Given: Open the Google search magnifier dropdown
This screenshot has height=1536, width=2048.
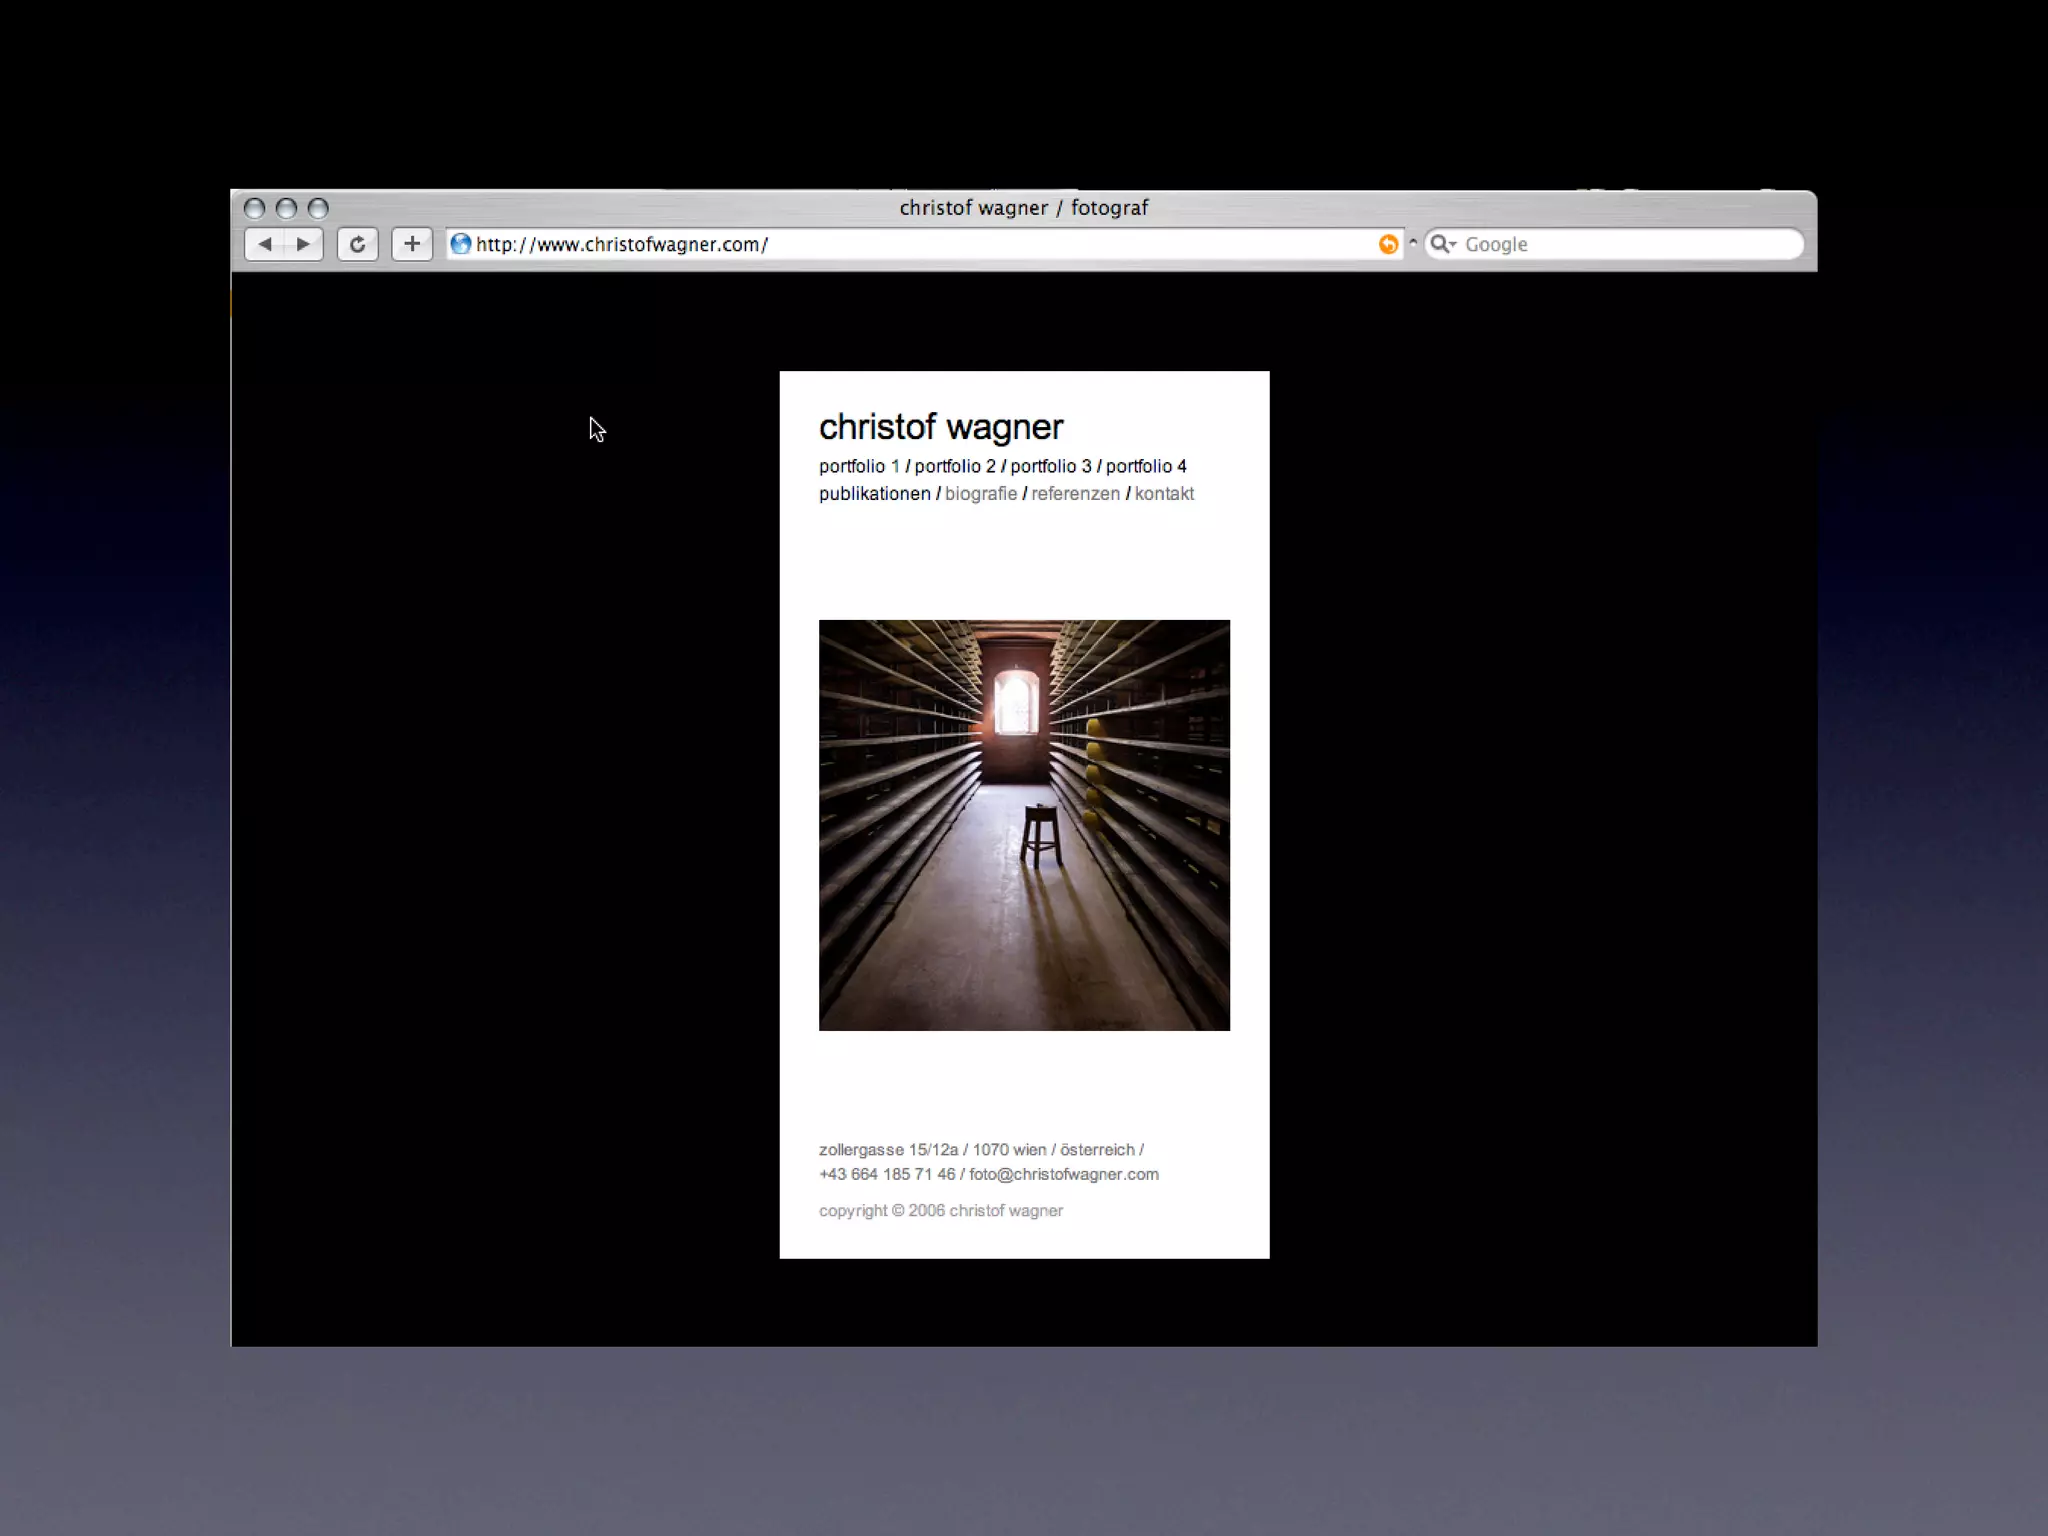Looking at the screenshot, I should (1442, 244).
